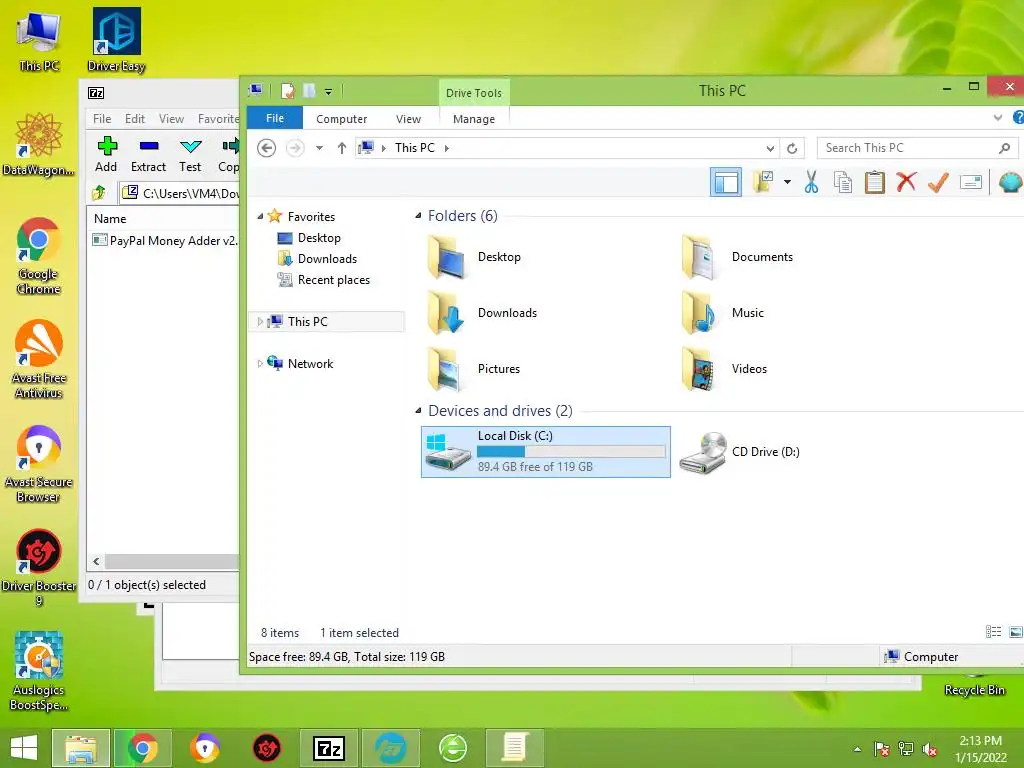
Task: Go up one folder in 7-Zip
Action: click(99, 193)
